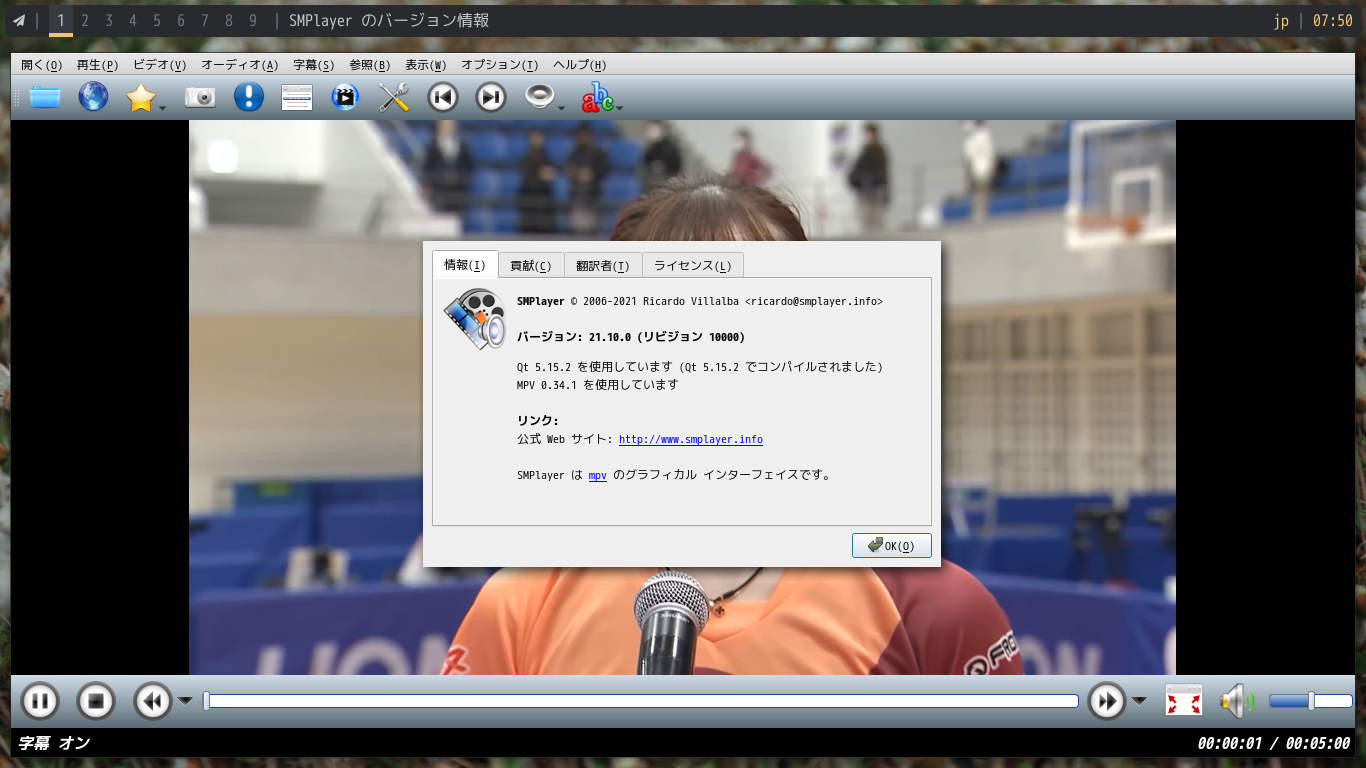Switch to workspace 9
The image size is (1366, 768).
coord(253,20)
